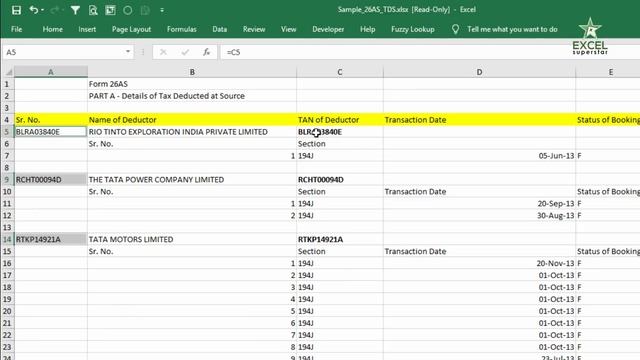The image size is (640, 360).
Task: Open Customize Quick Access Toolbar dropdown
Action: click(x=162, y=10)
